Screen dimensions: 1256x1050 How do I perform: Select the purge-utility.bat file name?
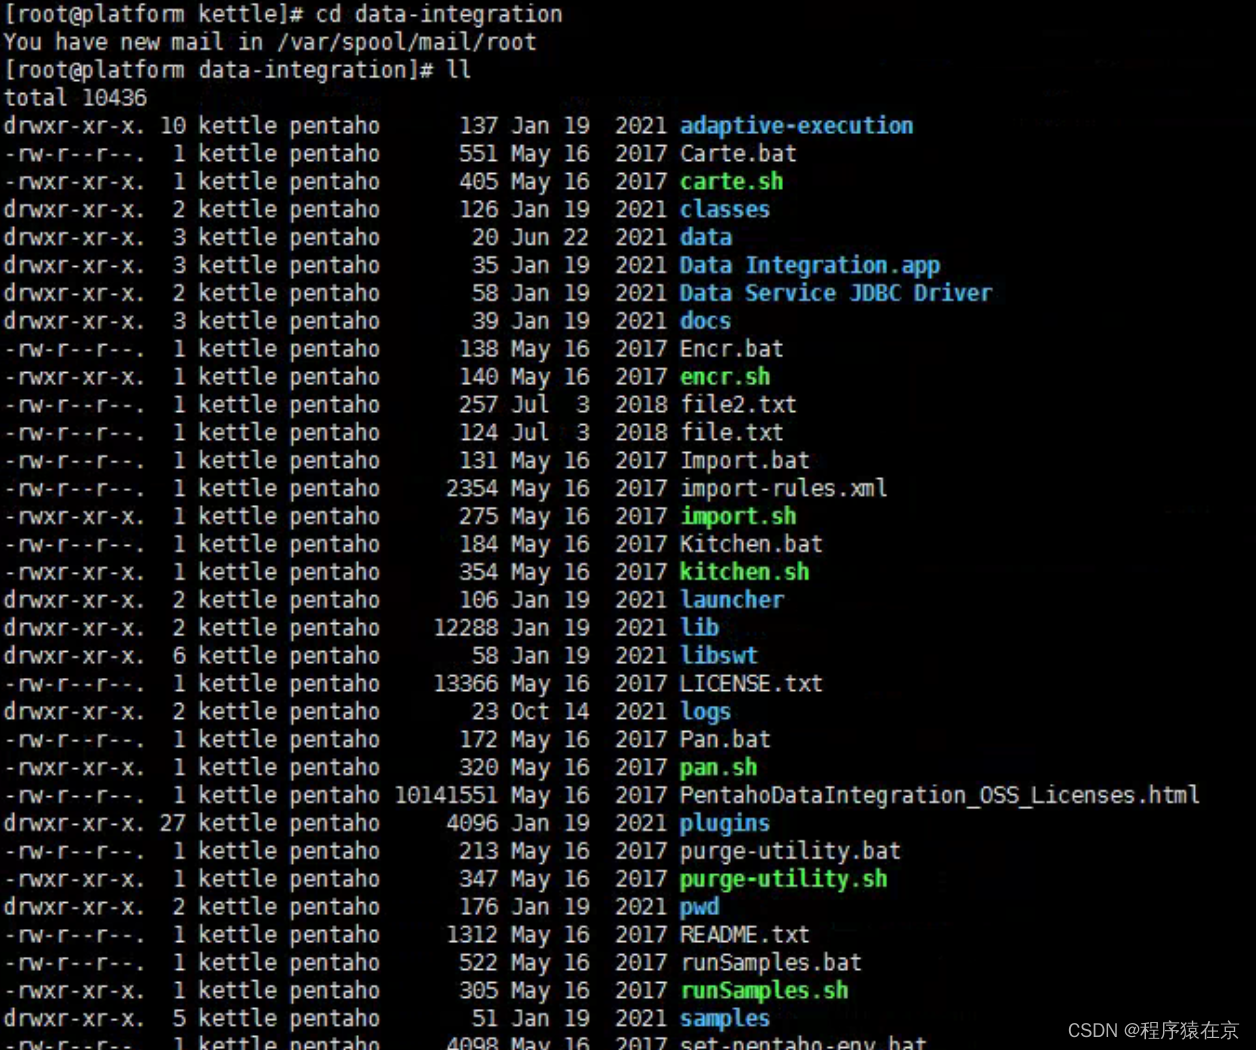pos(790,852)
